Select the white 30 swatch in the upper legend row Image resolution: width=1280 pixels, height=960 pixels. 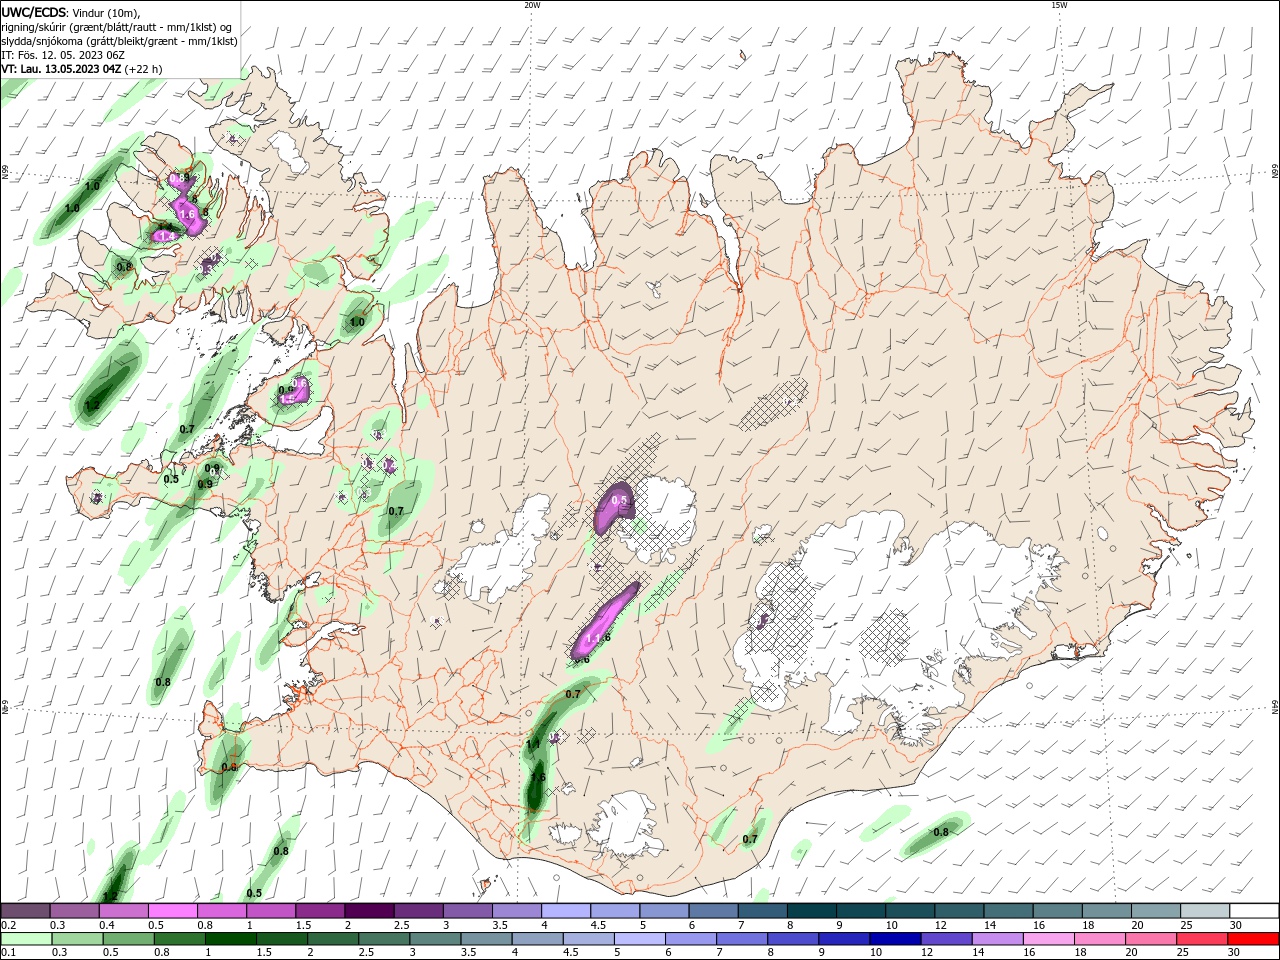1254,910
